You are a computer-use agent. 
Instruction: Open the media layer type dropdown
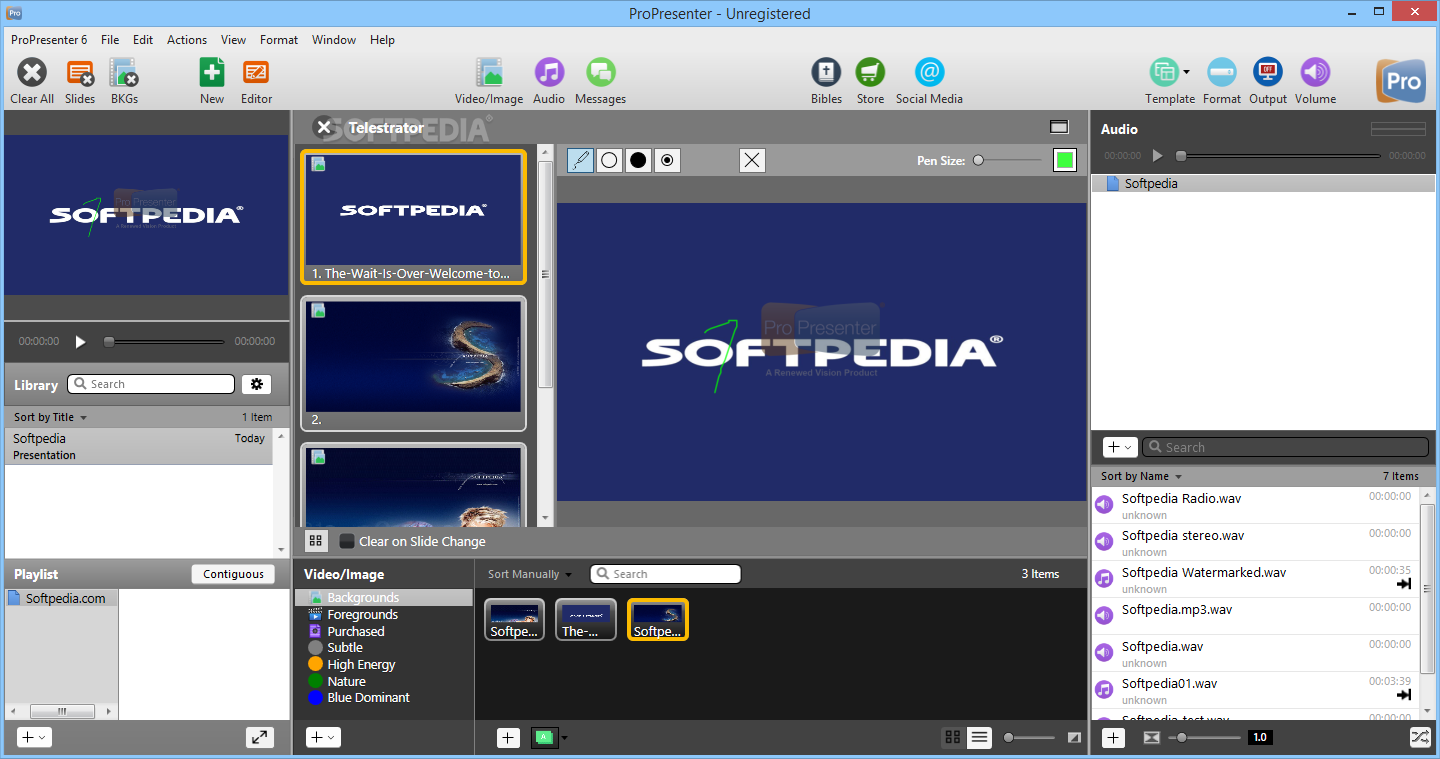[564, 738]
